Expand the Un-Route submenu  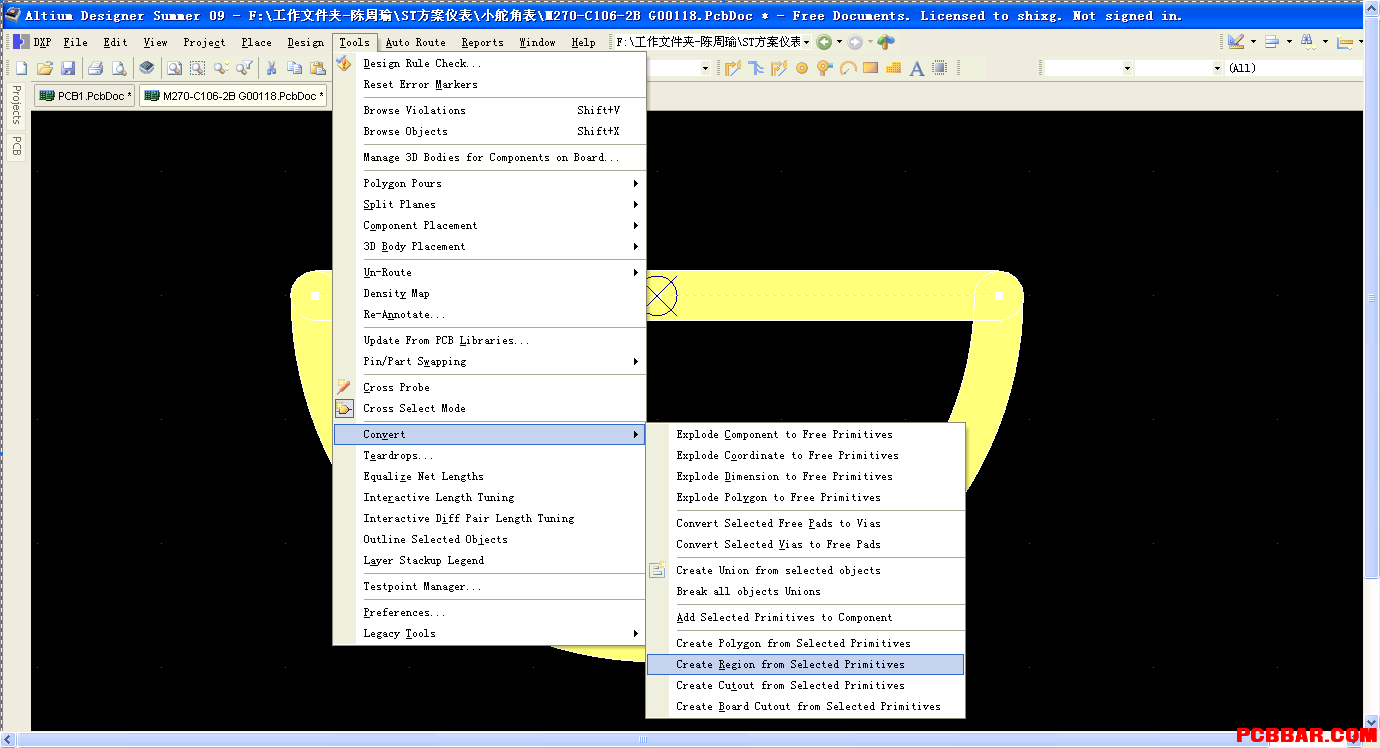pos(489,272)
